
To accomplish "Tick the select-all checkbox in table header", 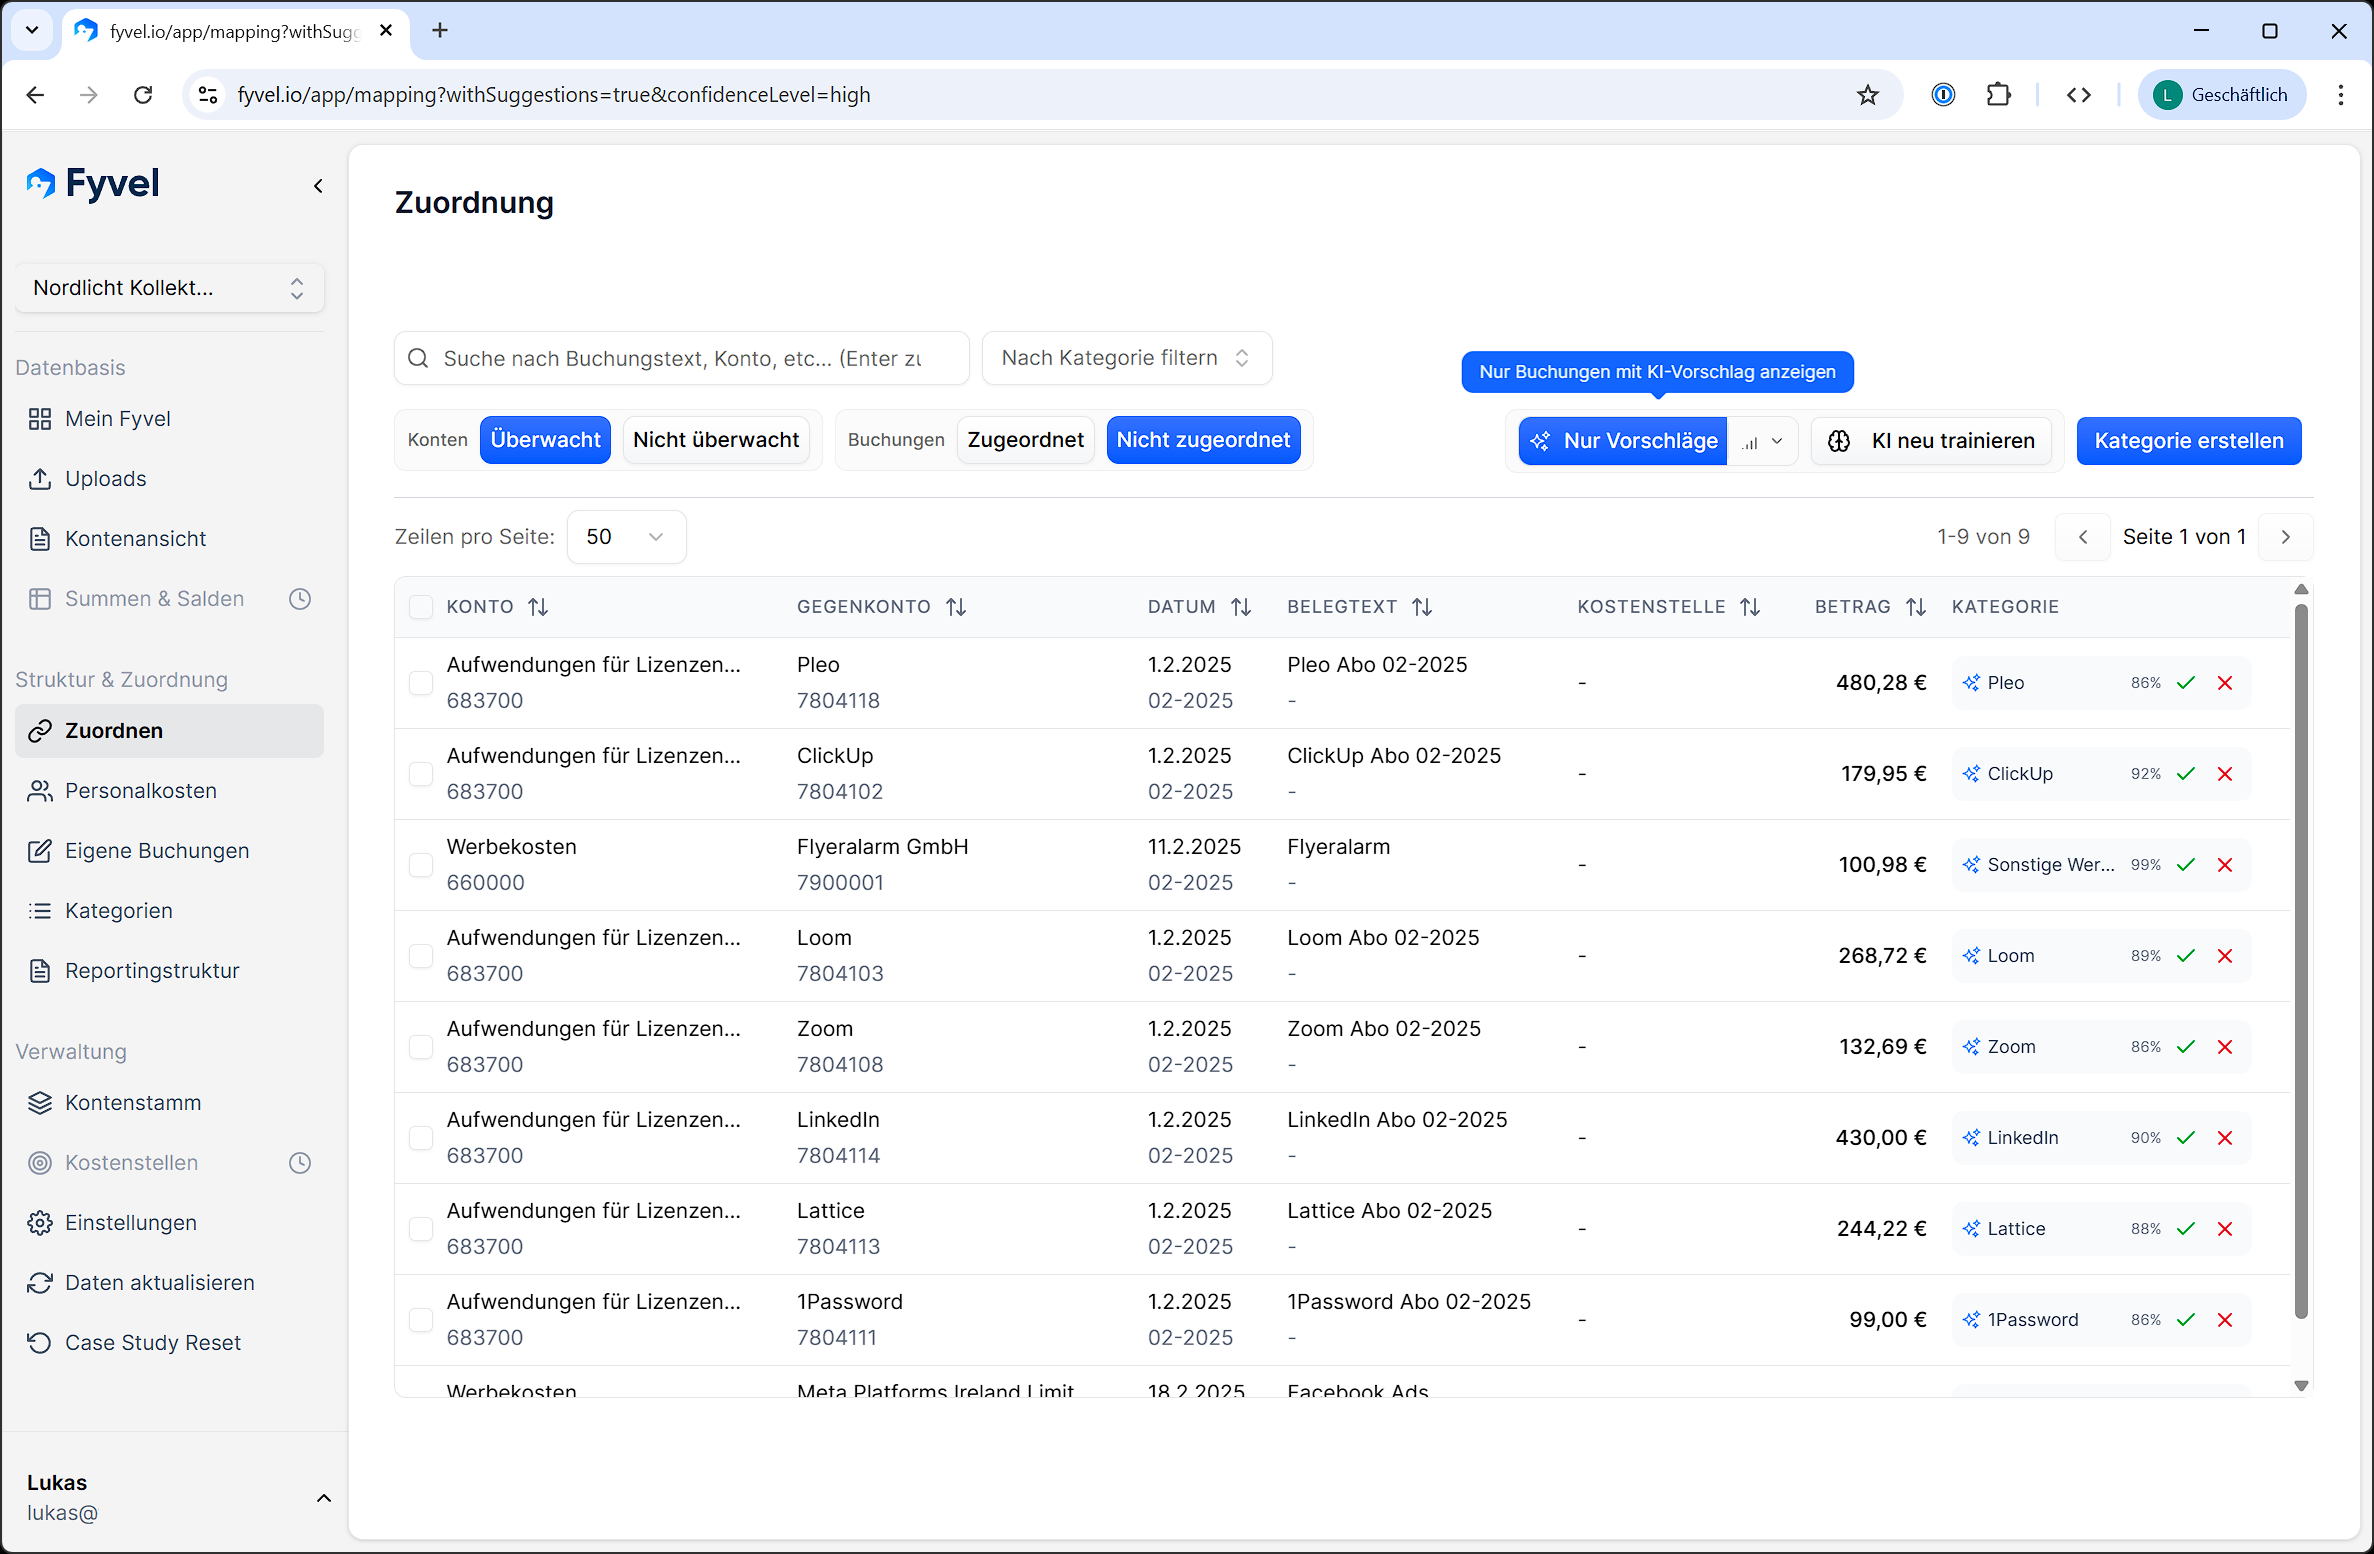I will pos(421,607).
